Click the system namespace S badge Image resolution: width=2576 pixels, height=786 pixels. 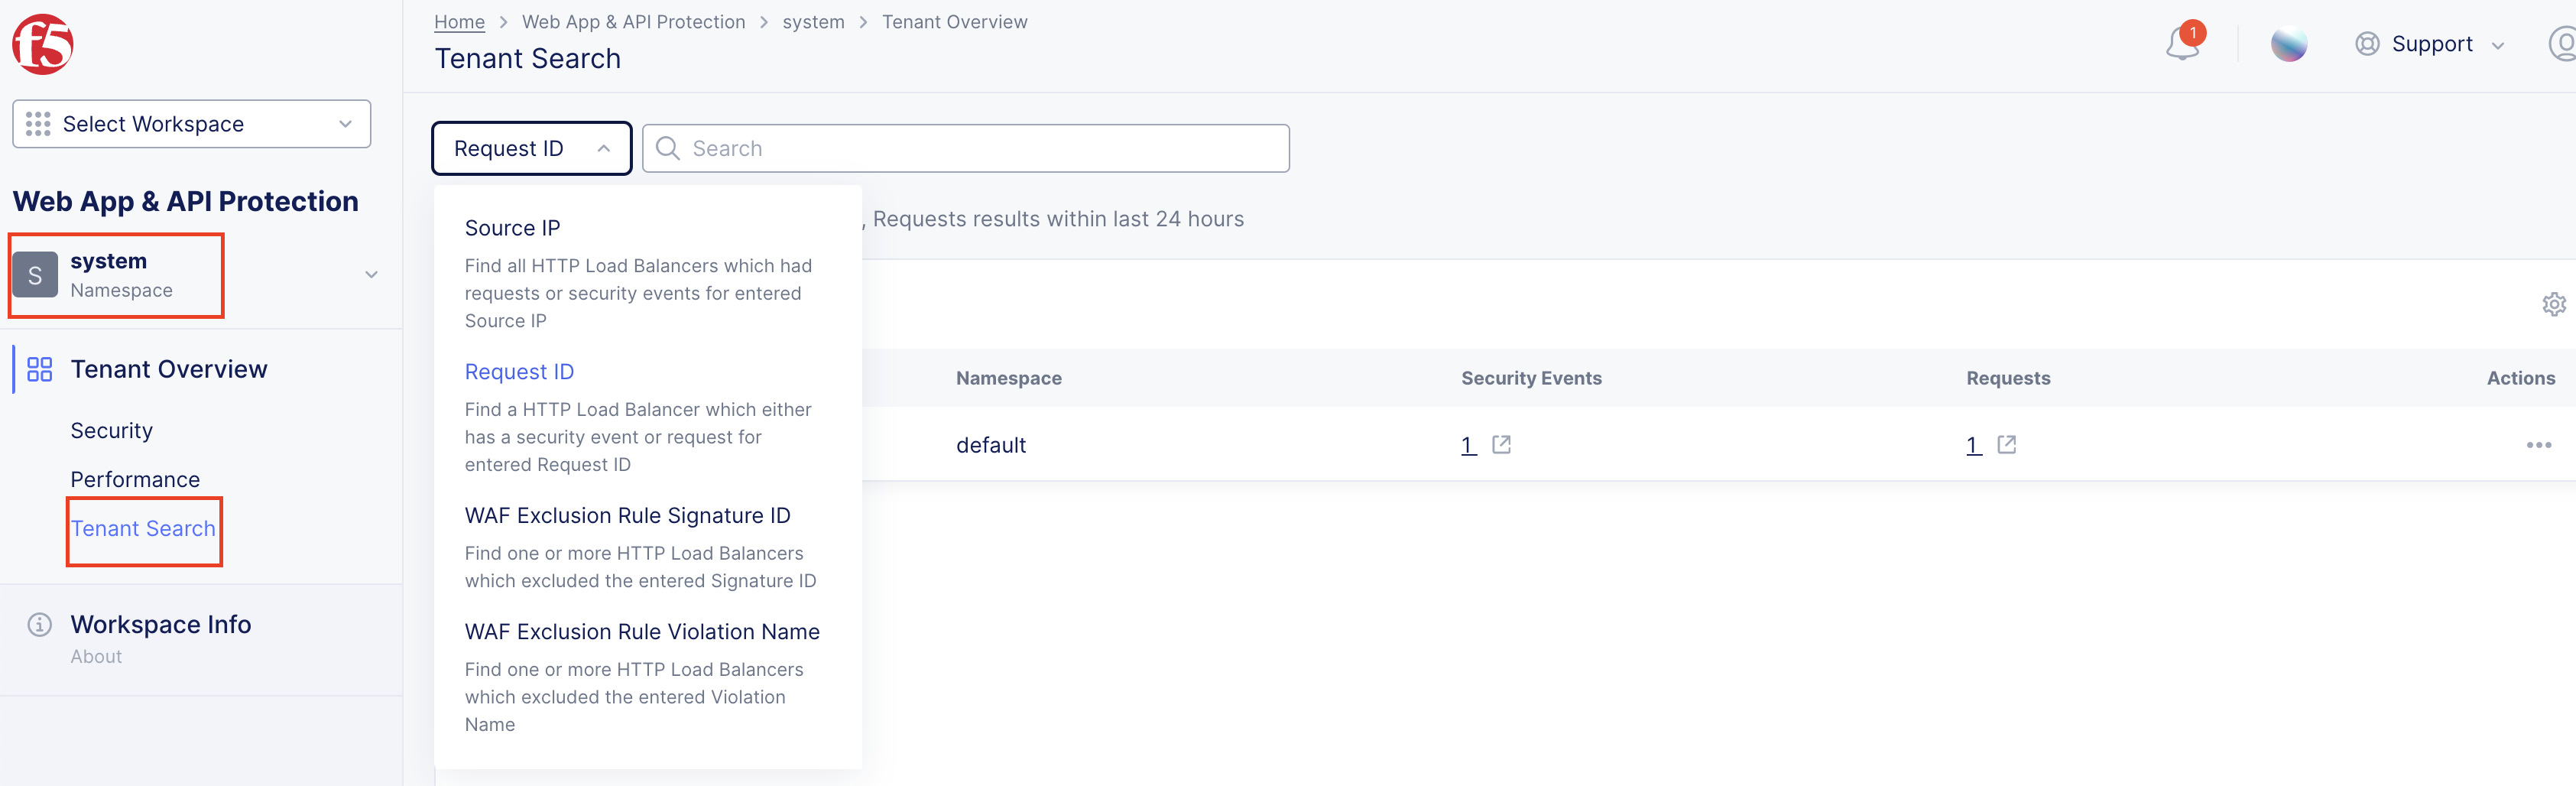35,275
